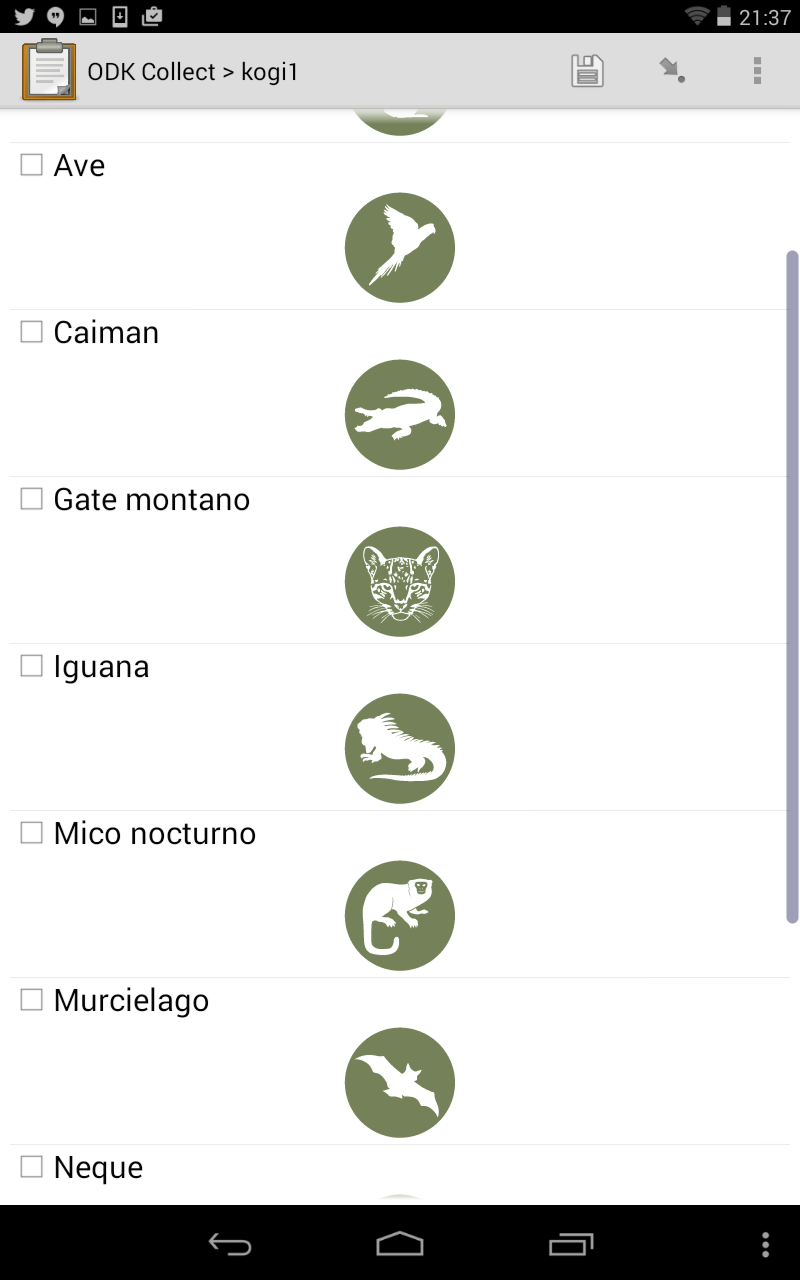Tap the ODK Collect clipboard app icon
Screen dimensions: 800x1280
(x=49, y=70)
